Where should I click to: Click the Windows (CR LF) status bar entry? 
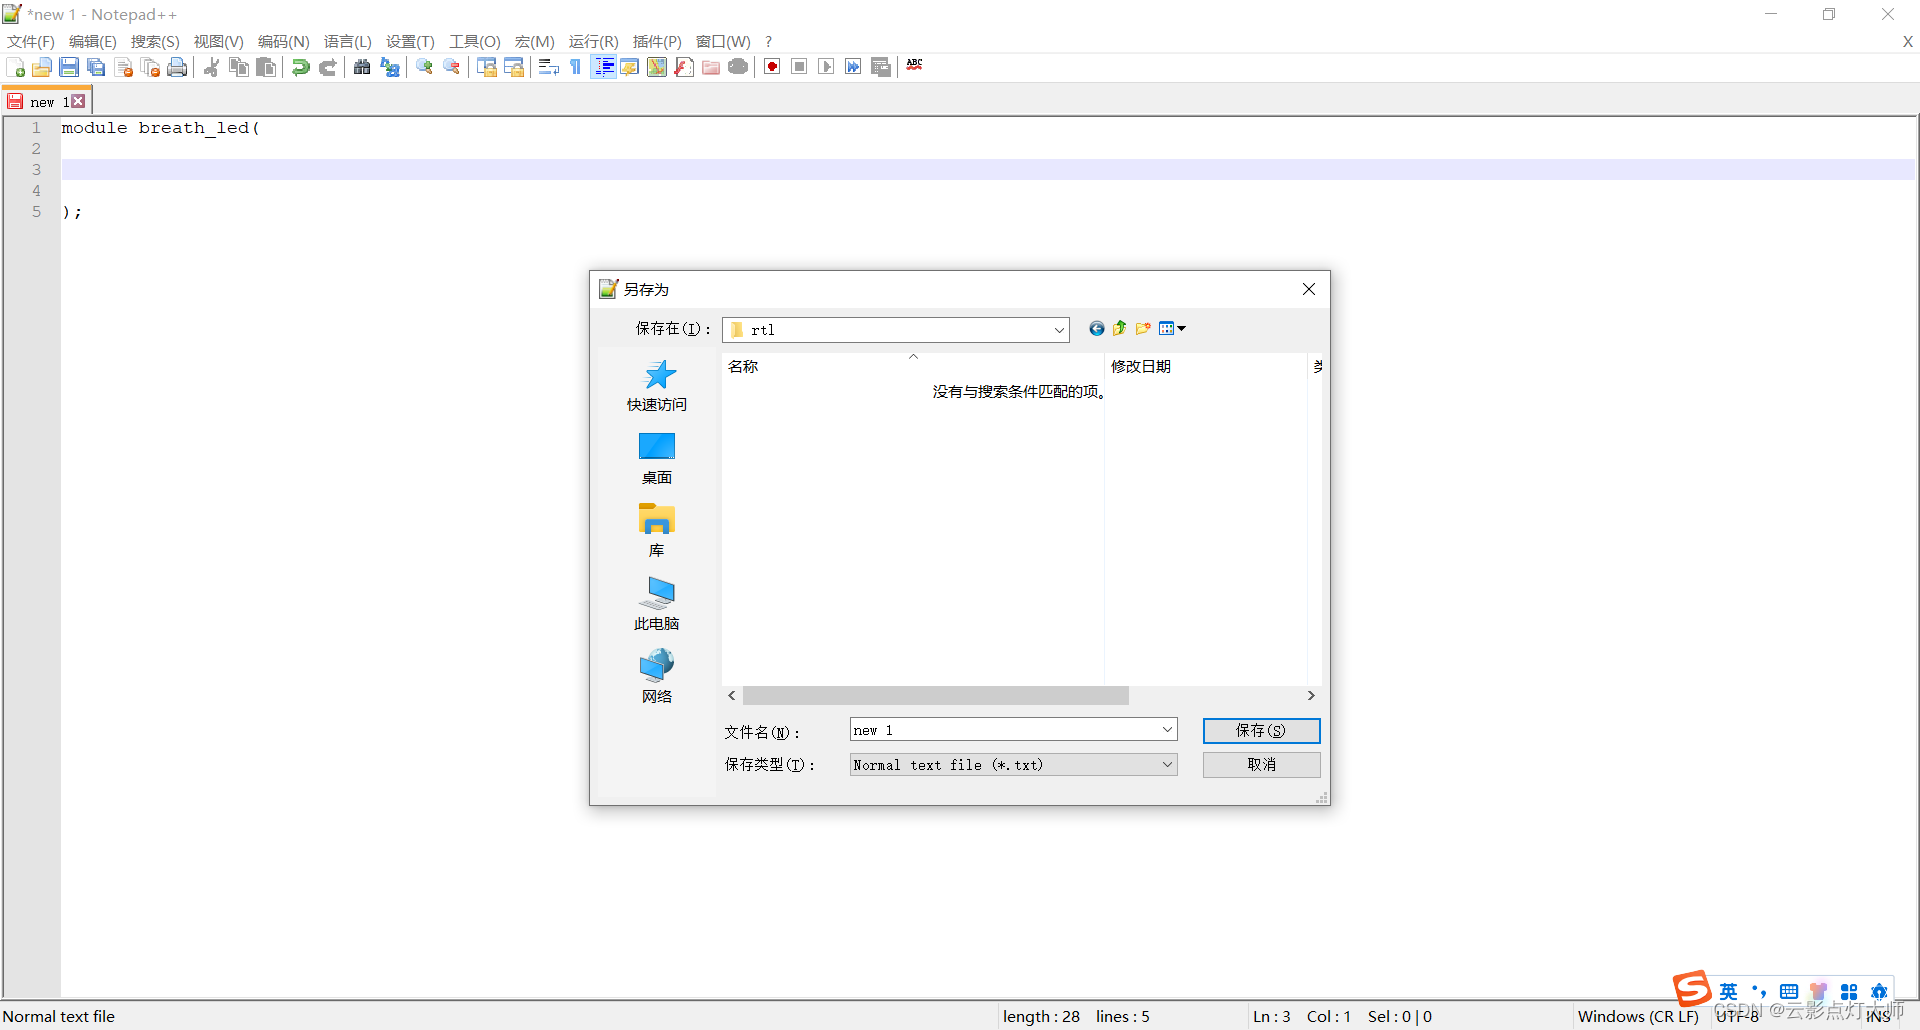[1638, 1016]
